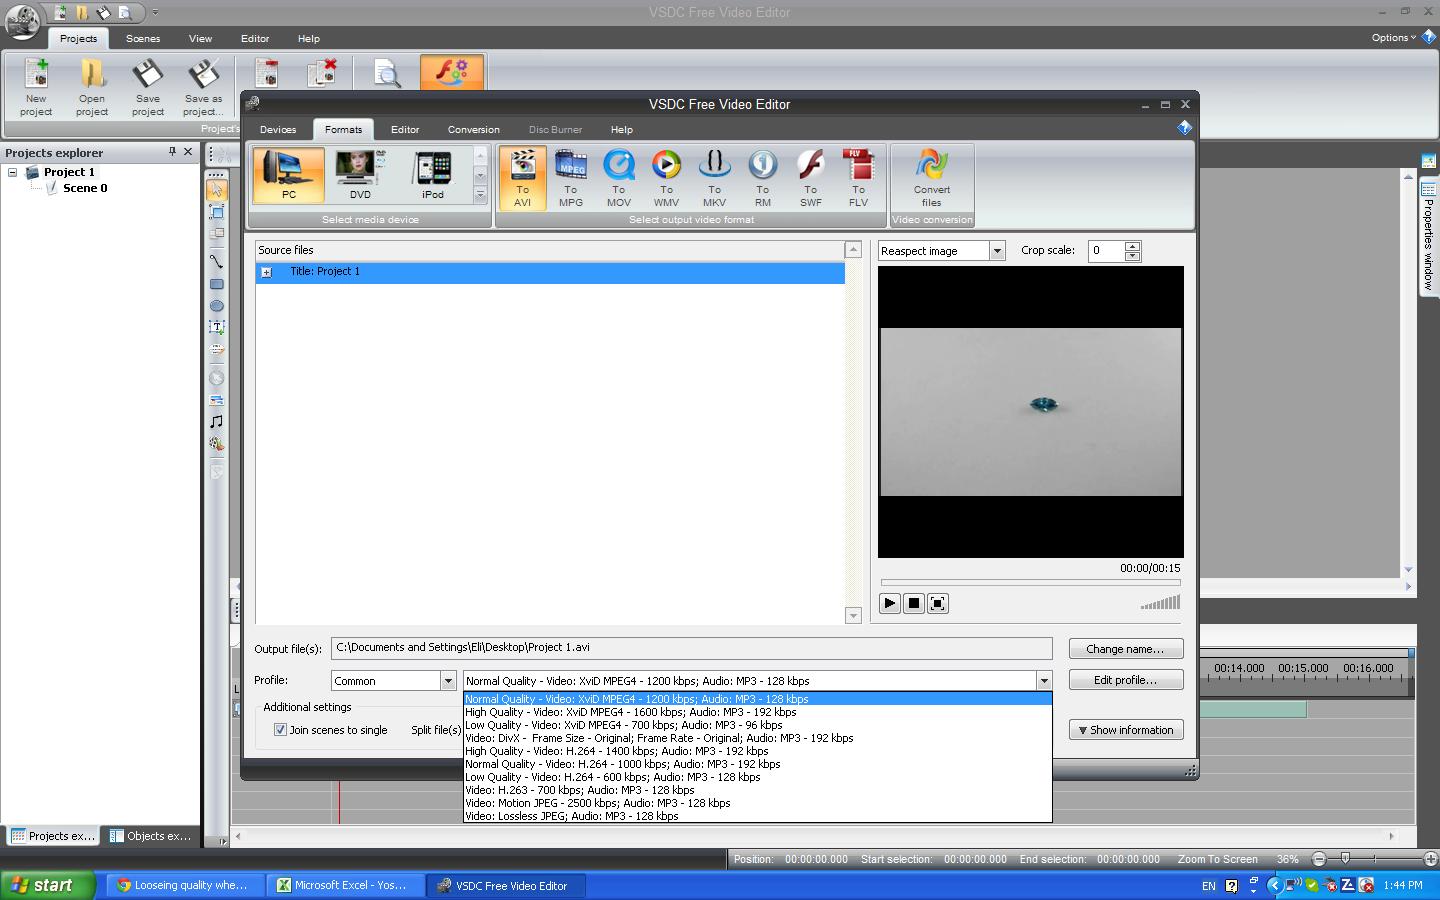Choose the To MOV format icon
The width and height of the screenshot is (1440, 900).
[x=618, y=177]
